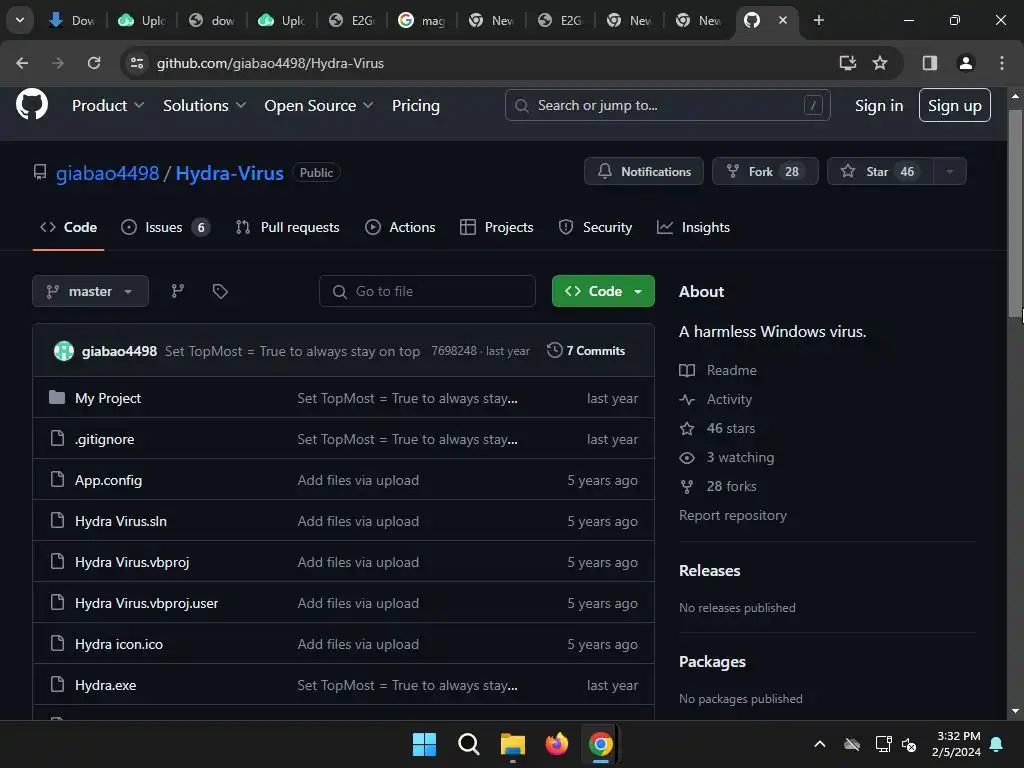The width and height of the screenshot is (1024, 768).
Task: Expand the Solutions menu
Action: coord(204,105)
